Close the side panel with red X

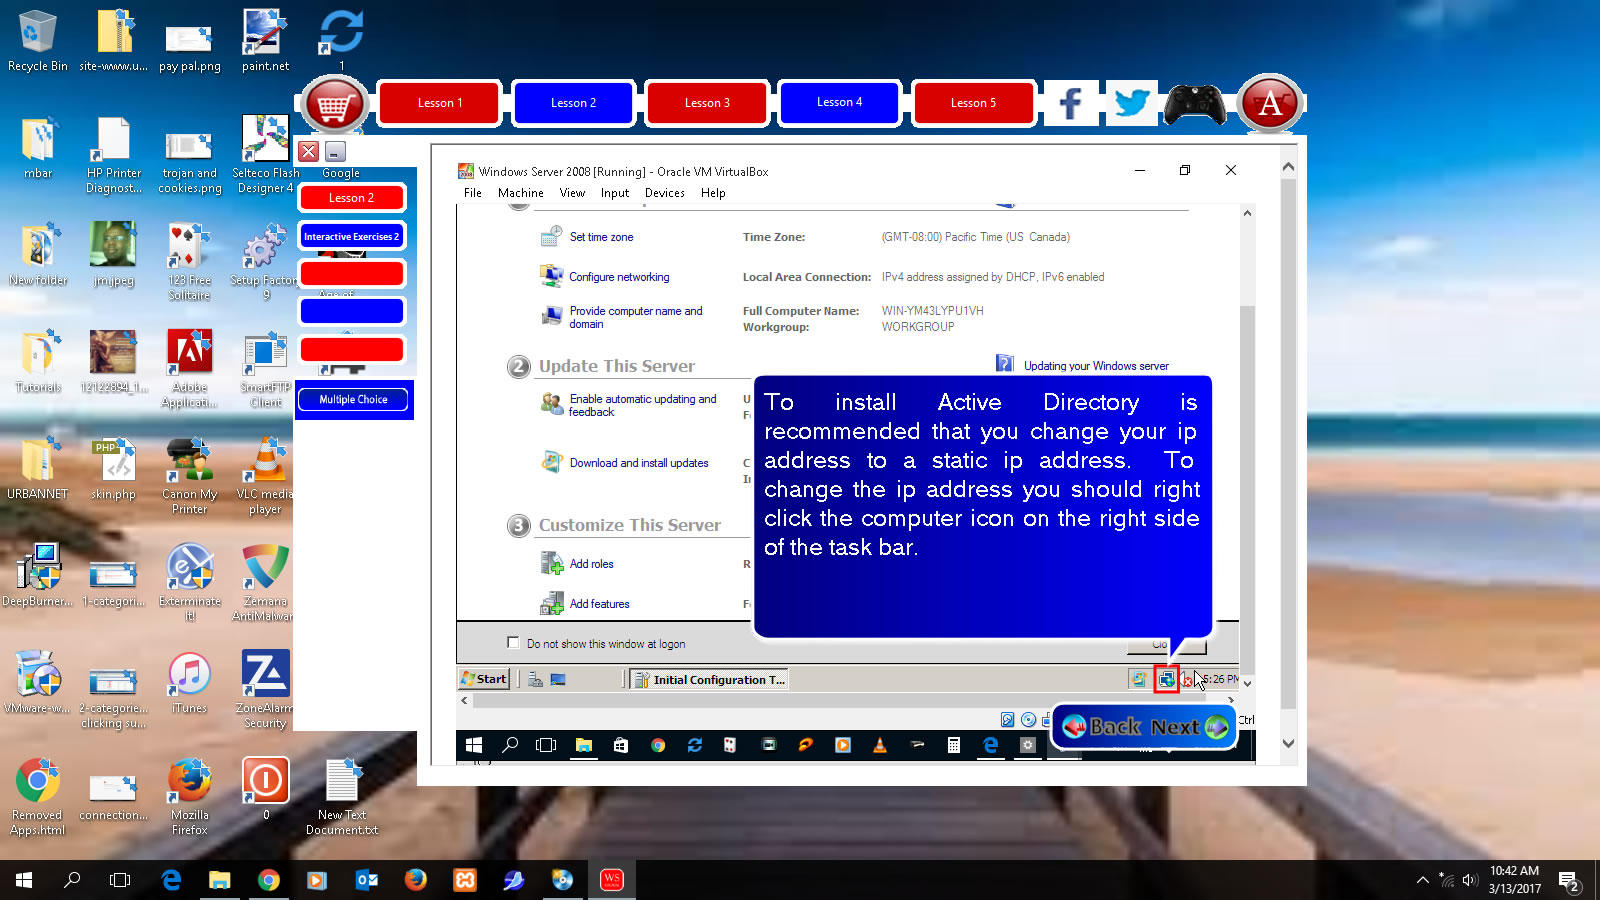click(308, 152)
